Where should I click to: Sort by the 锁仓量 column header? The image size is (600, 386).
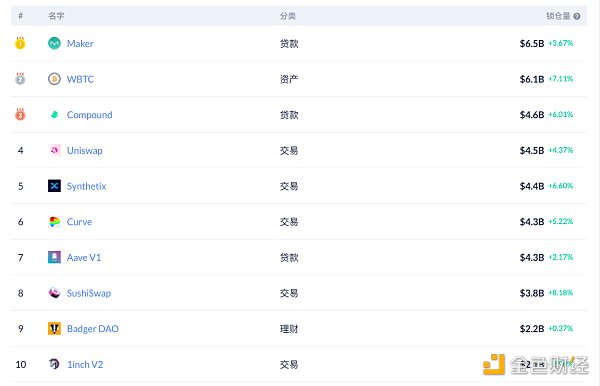click(558, 16)
